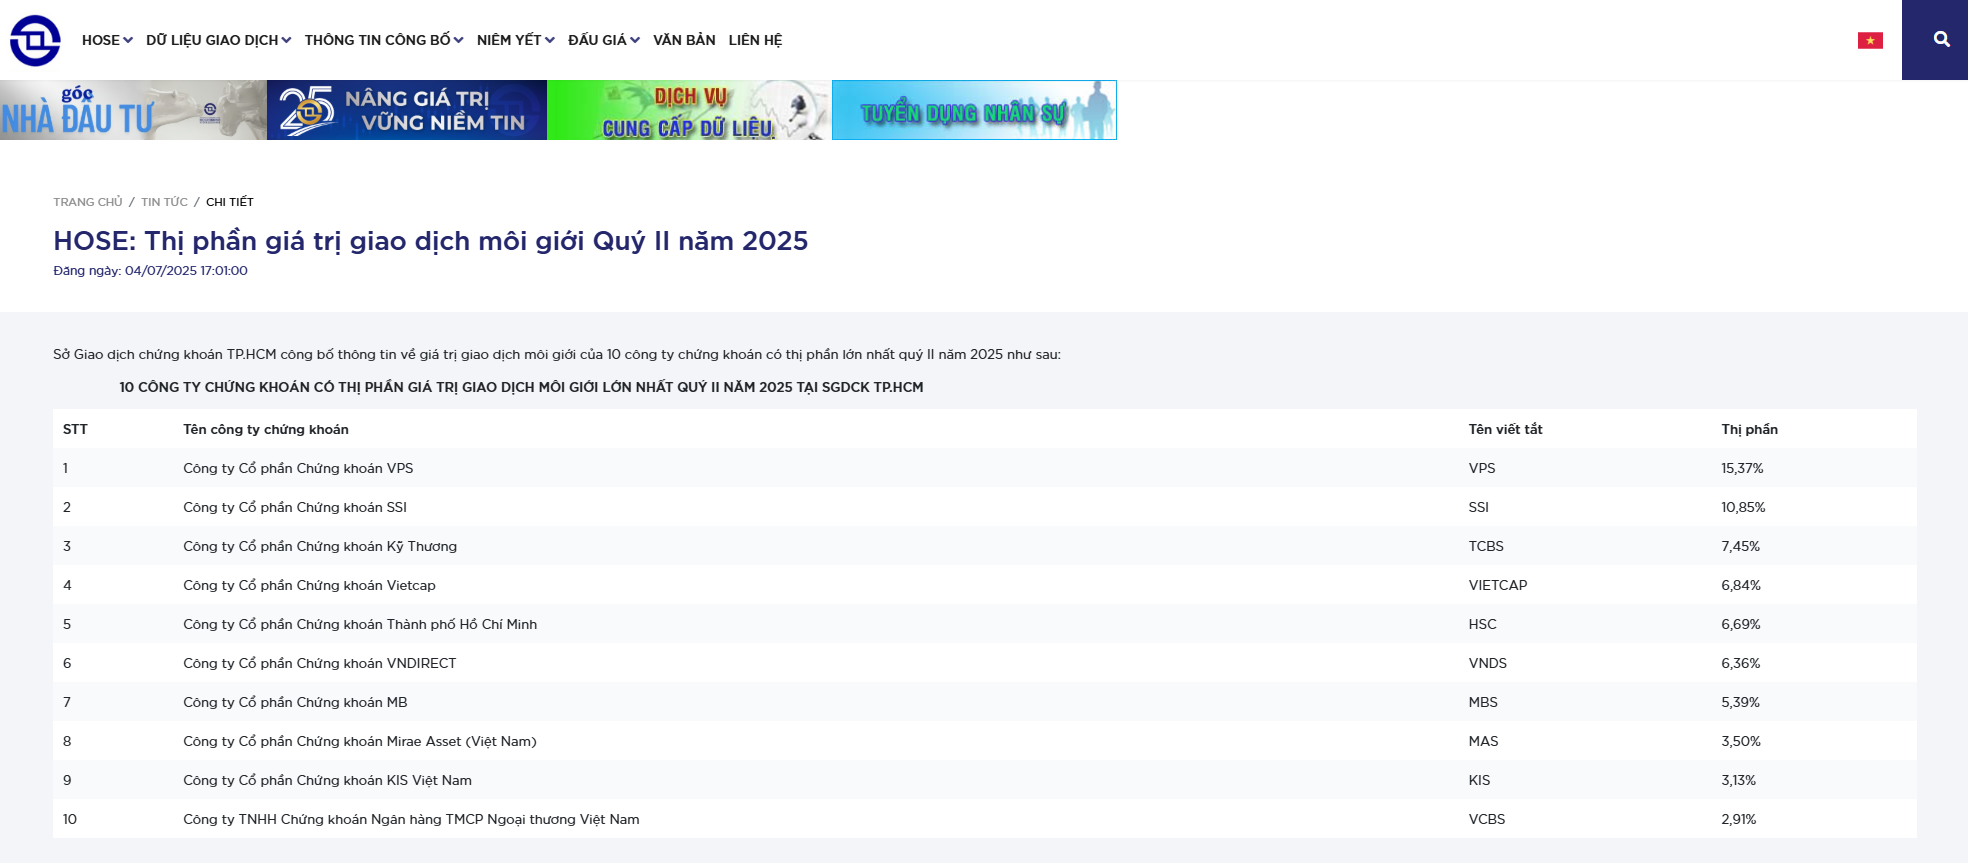
Task: Click the Thị phần column header
Action: click(x=1749, y=429)
